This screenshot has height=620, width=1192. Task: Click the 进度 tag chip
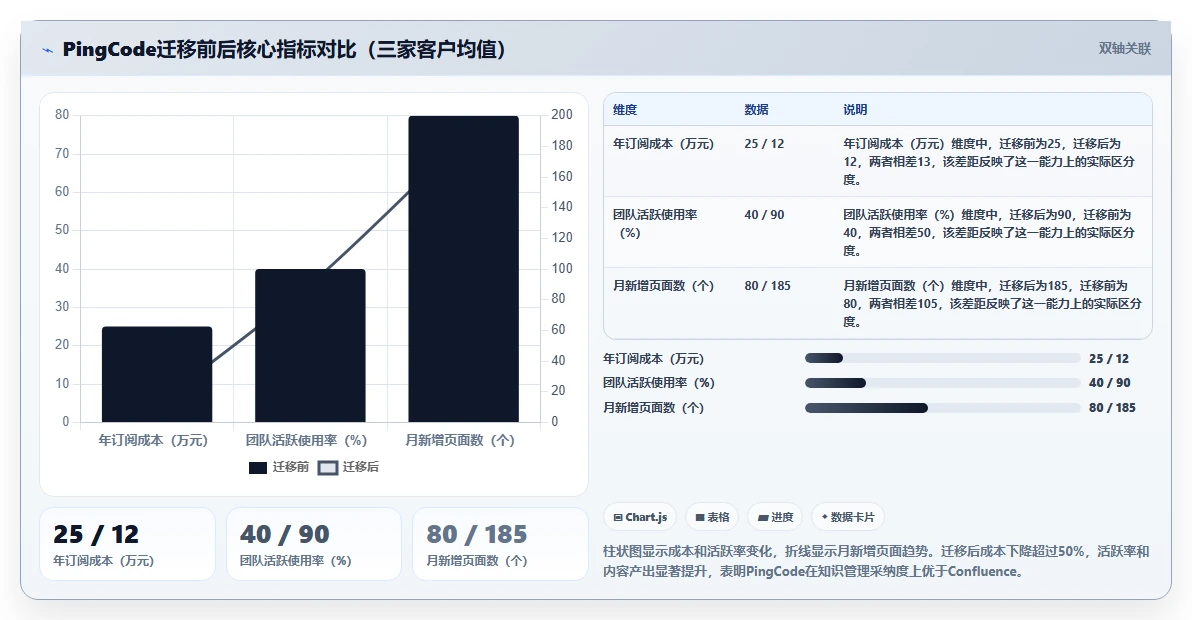(775, 517)
